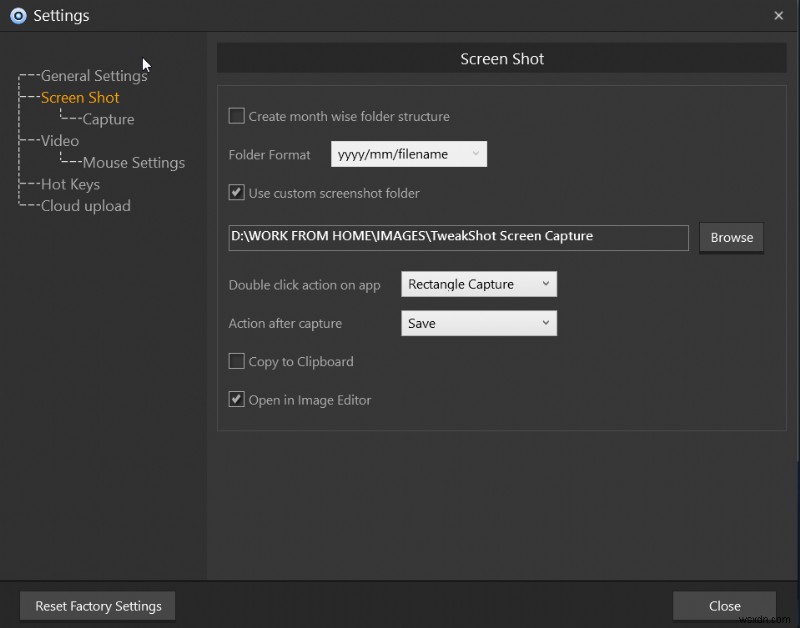The height and width of the screenshot is (628, 800).
Task: Open the Action after capture dropdown
Action: coord(478,323)
